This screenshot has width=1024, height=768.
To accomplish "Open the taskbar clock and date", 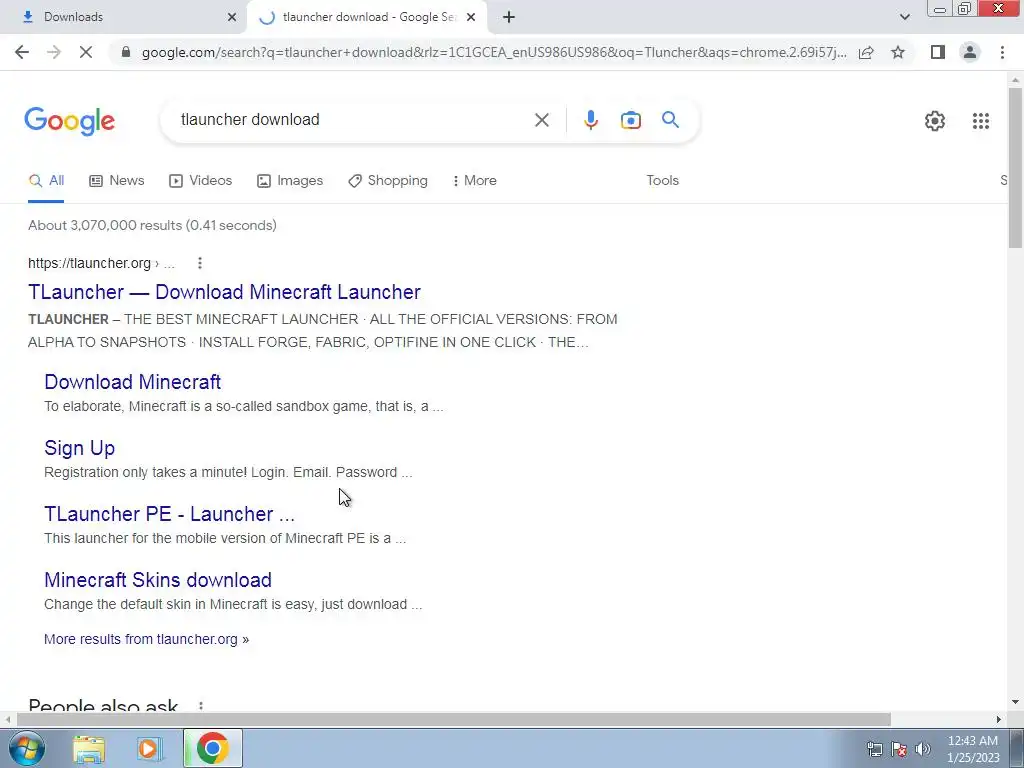I will click(x=973, y=749).
